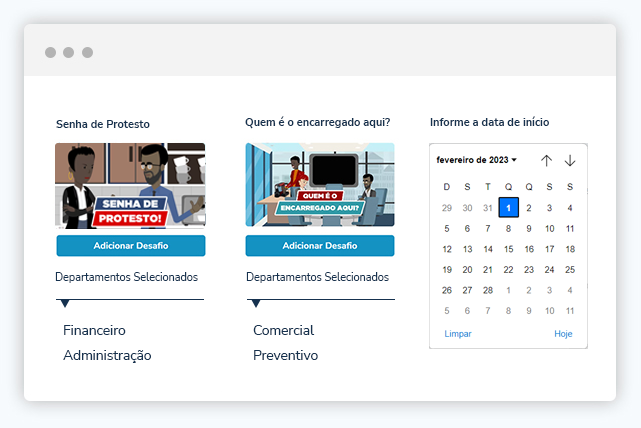Image resolution: width=641 pixels, height=428 pixels.
Task: Open the Quem é o encarregado aqui thumbnail
Action: [x=320, y=185]
